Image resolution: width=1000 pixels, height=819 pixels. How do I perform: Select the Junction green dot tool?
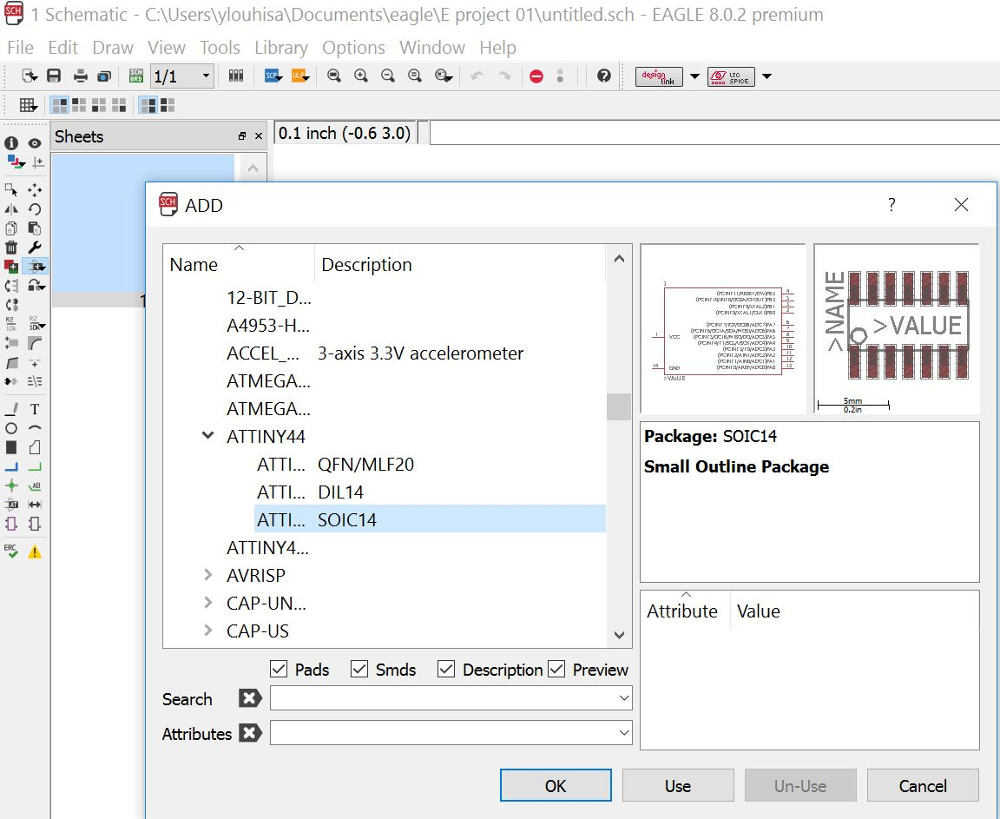click(11, 485)
